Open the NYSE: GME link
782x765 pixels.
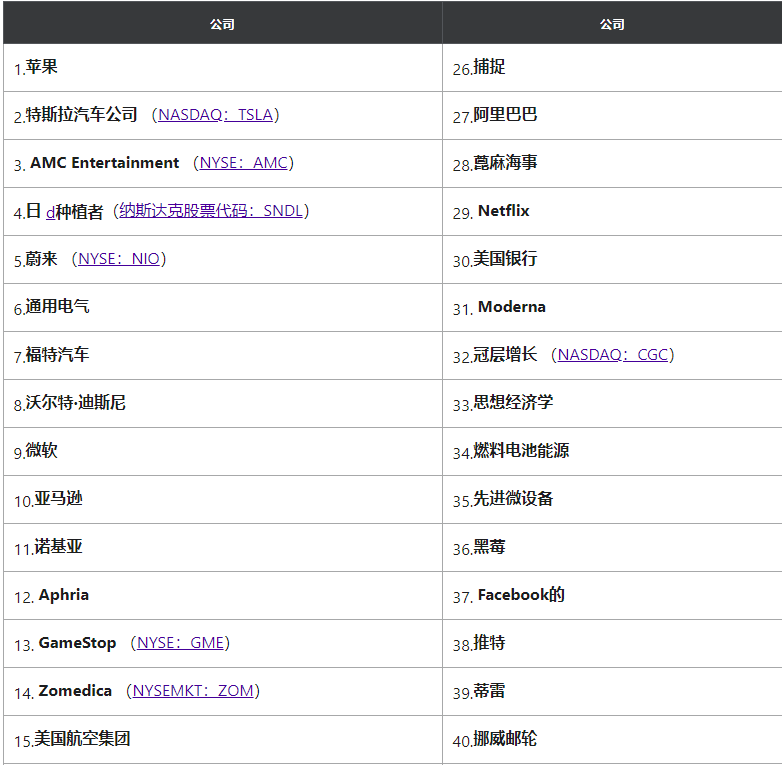[181, 643]
